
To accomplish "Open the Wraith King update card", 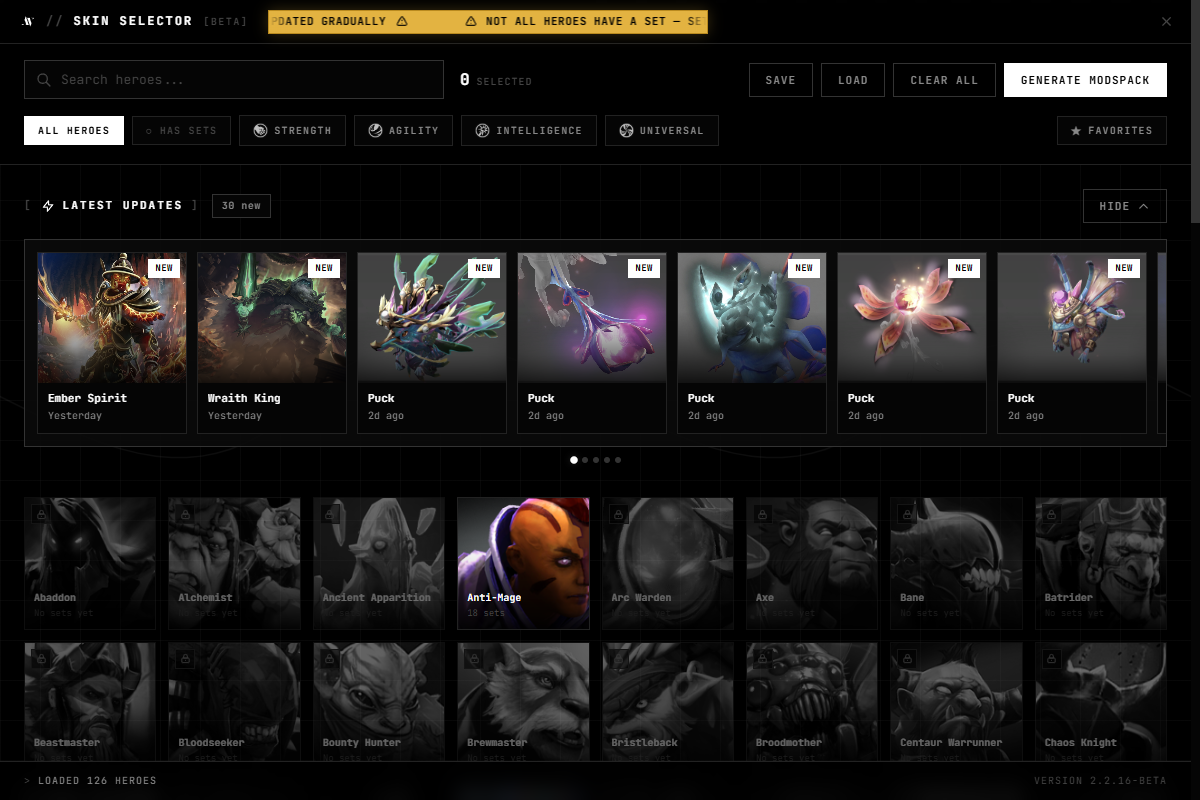I will point(272,343).
